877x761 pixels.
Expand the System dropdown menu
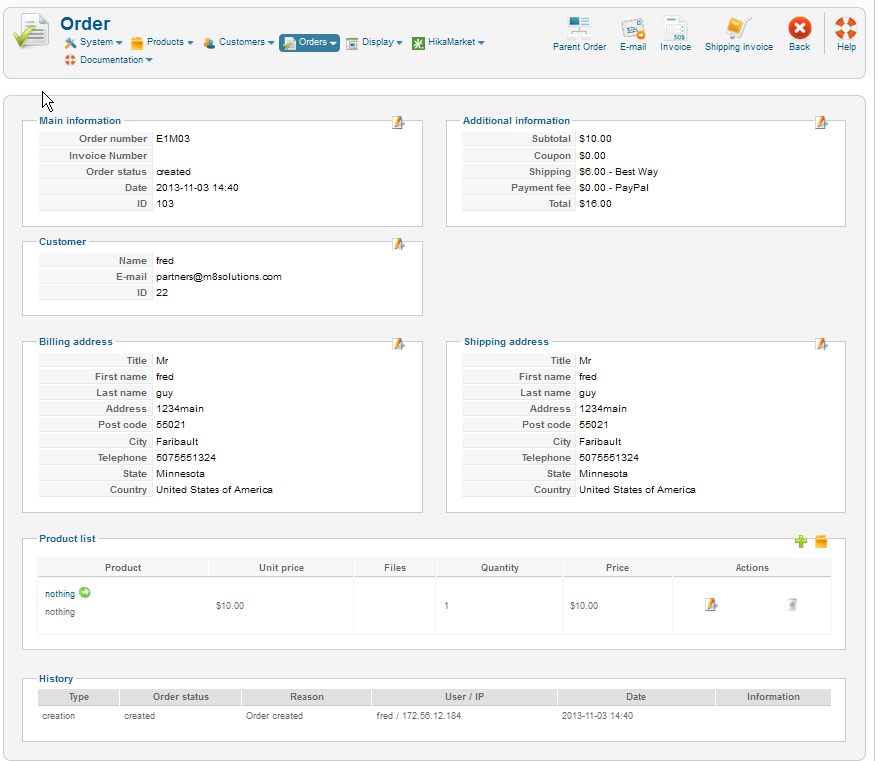click(94, 43)
